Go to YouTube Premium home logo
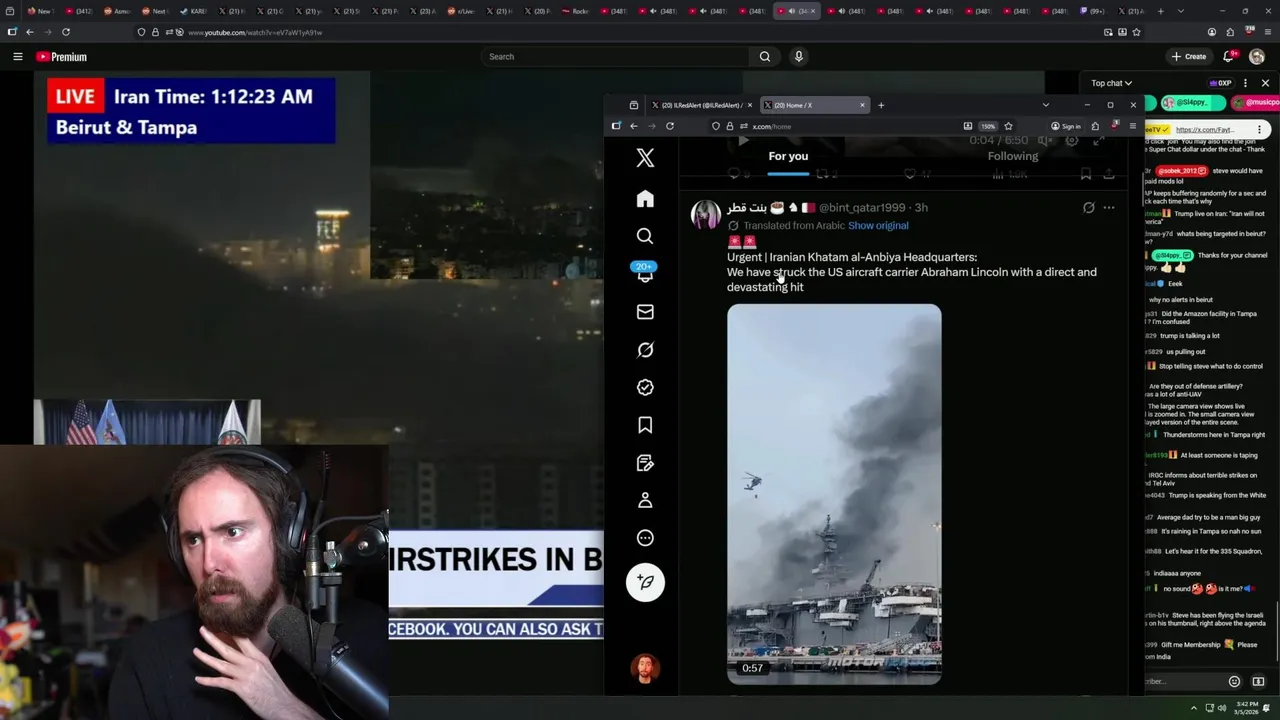This screenshot has height=720, width=1280. tap(61, 57)
